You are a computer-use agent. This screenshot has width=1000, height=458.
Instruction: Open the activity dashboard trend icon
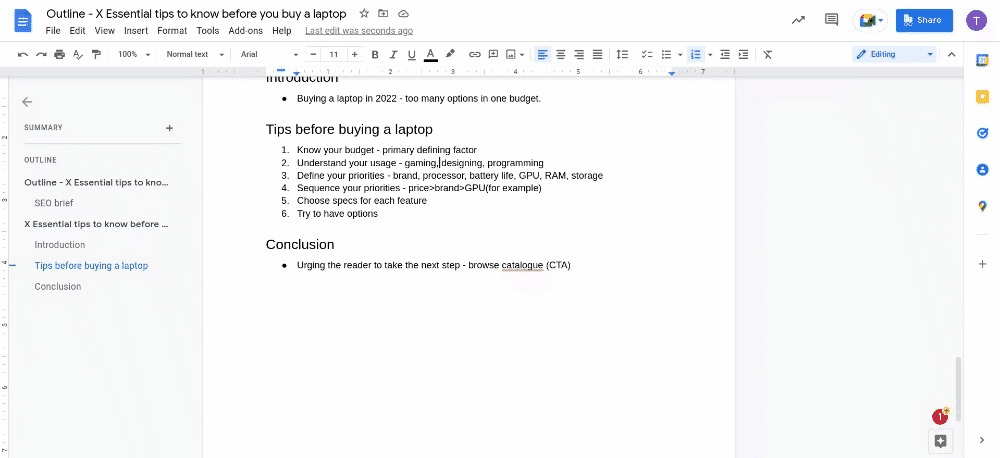(x=798, y=20)
